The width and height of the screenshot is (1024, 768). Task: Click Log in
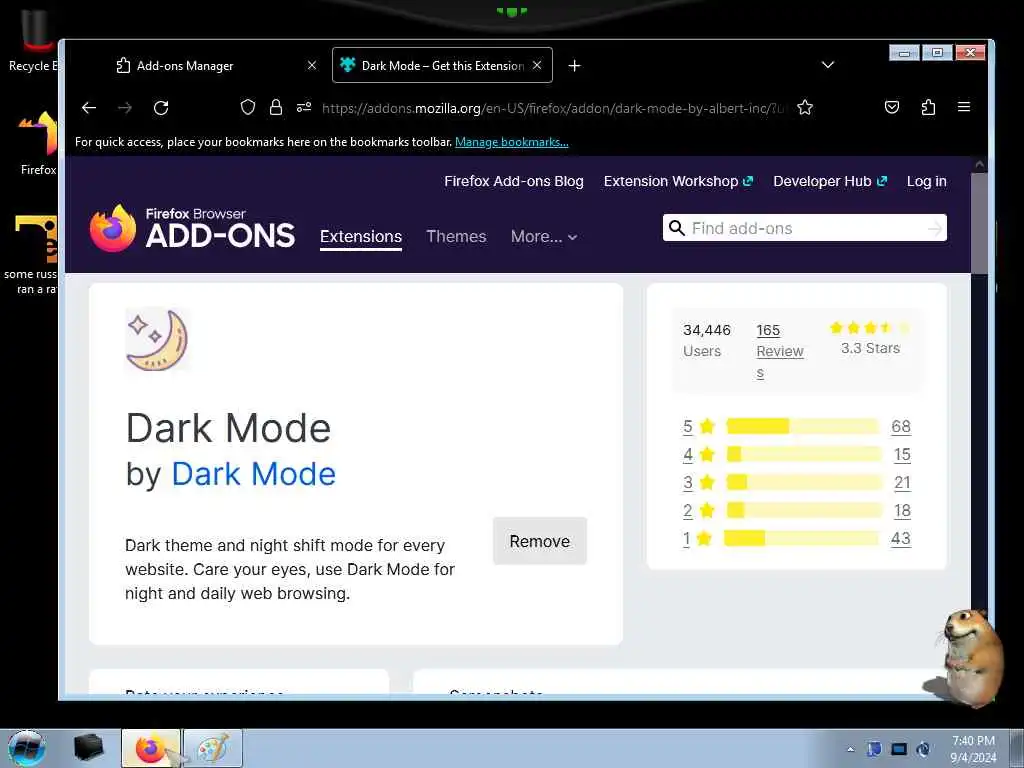pos(926,182)
